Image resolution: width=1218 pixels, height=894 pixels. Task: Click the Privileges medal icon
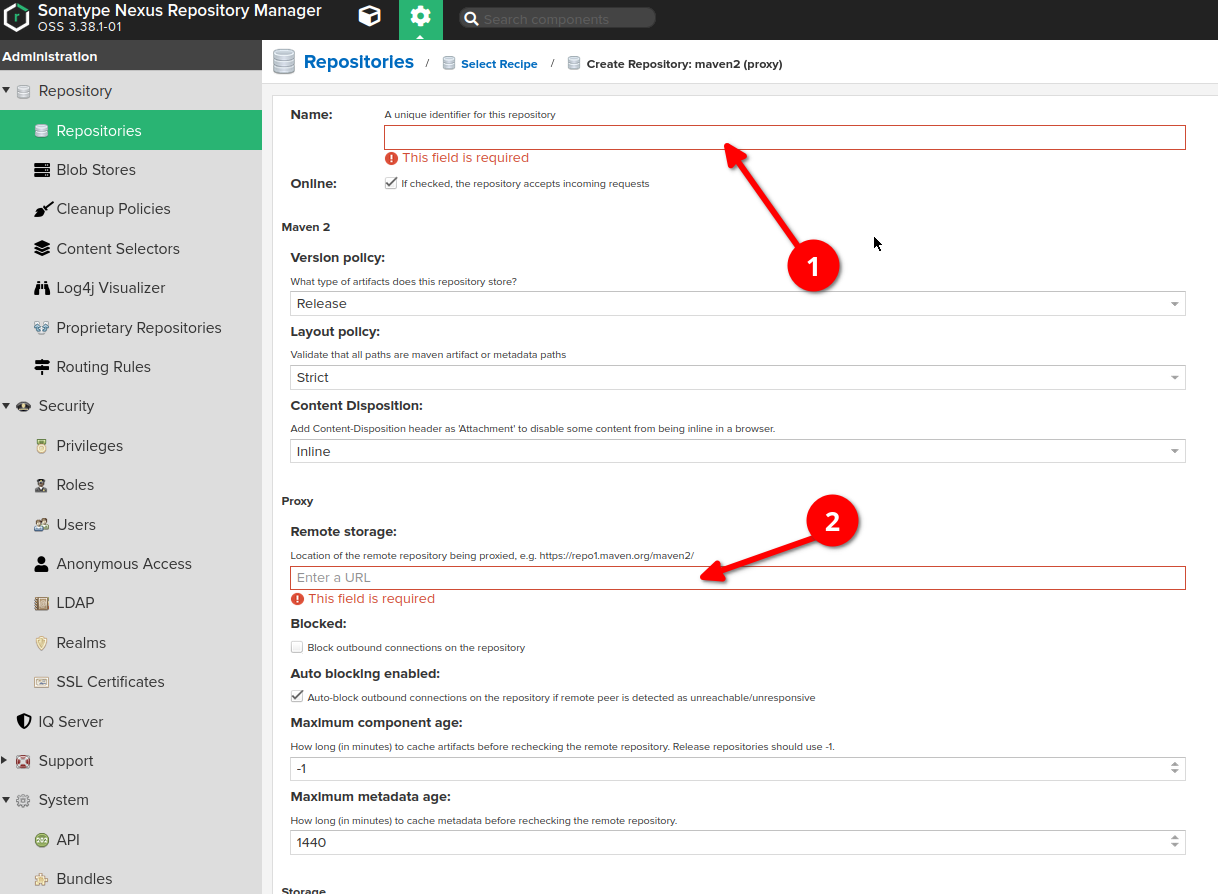click(41, 446)
